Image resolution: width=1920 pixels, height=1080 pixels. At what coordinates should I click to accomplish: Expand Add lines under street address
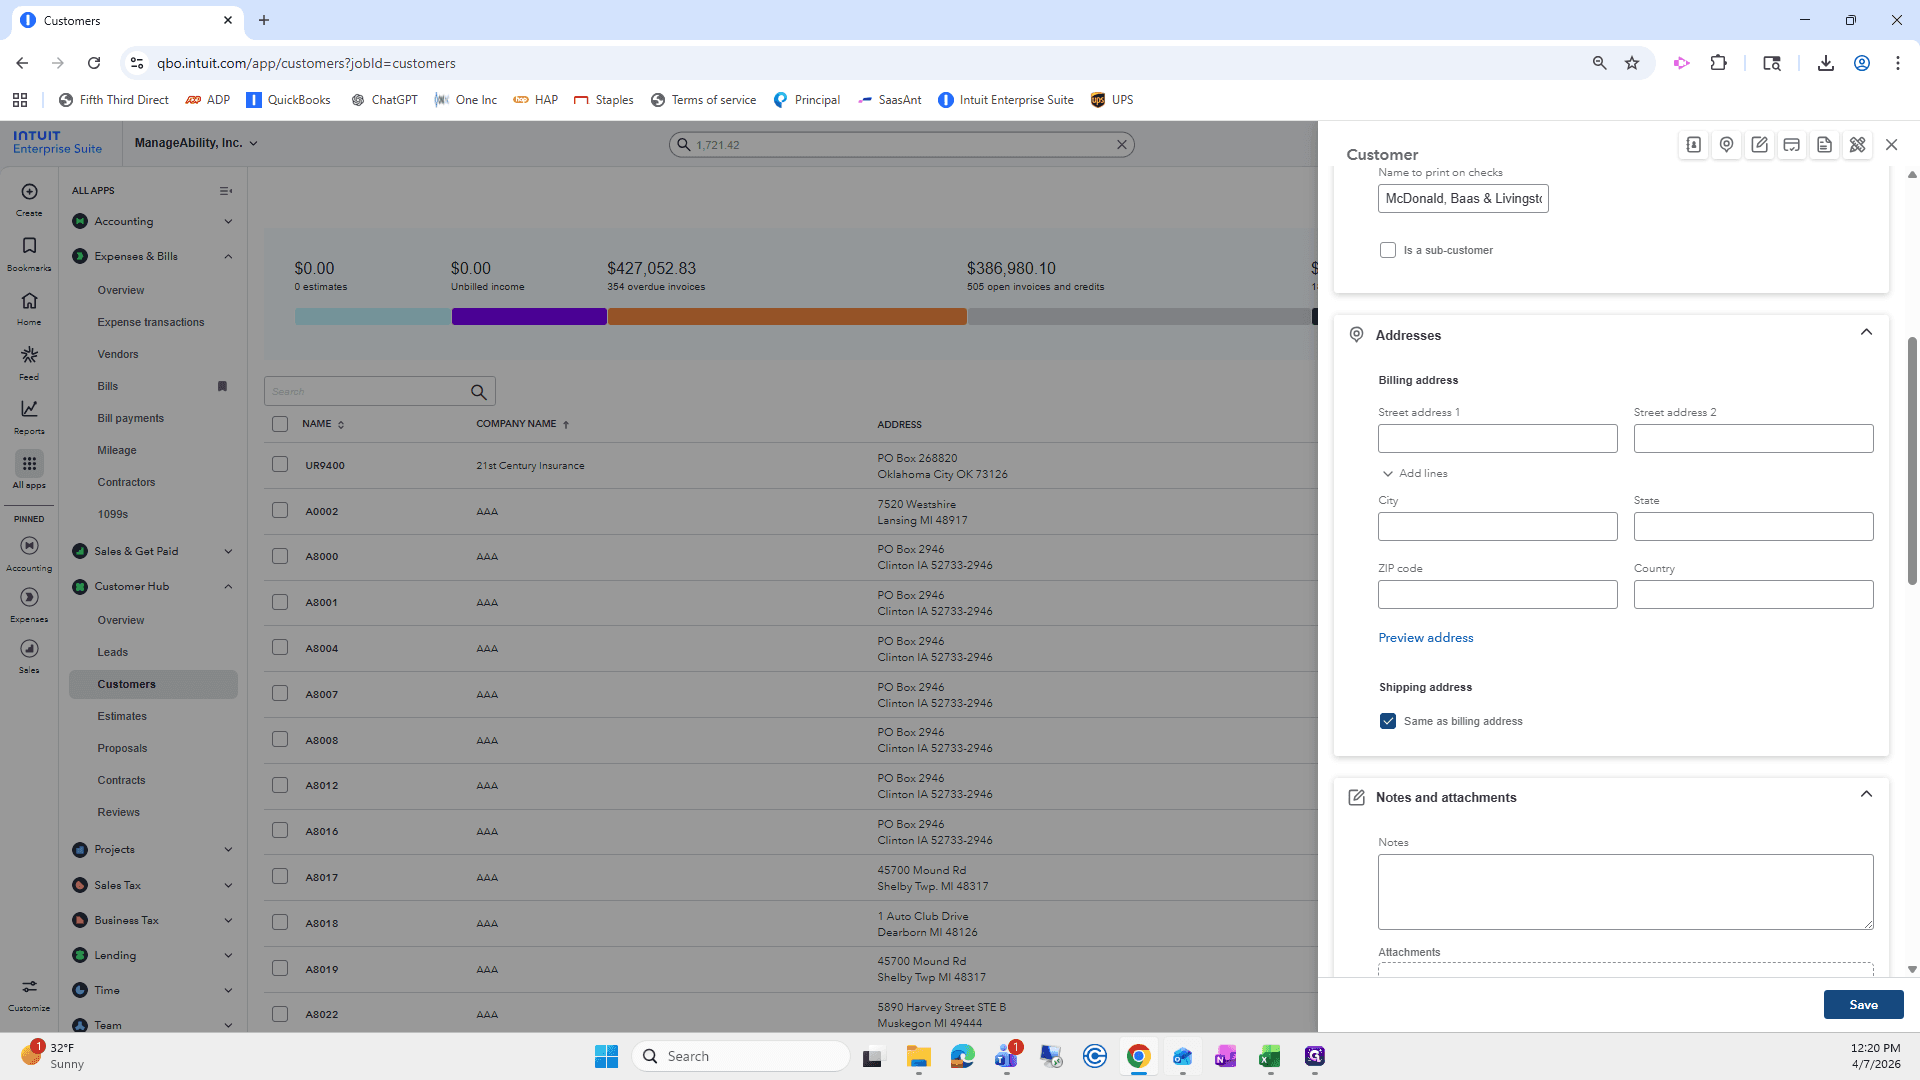point(1415,473)
